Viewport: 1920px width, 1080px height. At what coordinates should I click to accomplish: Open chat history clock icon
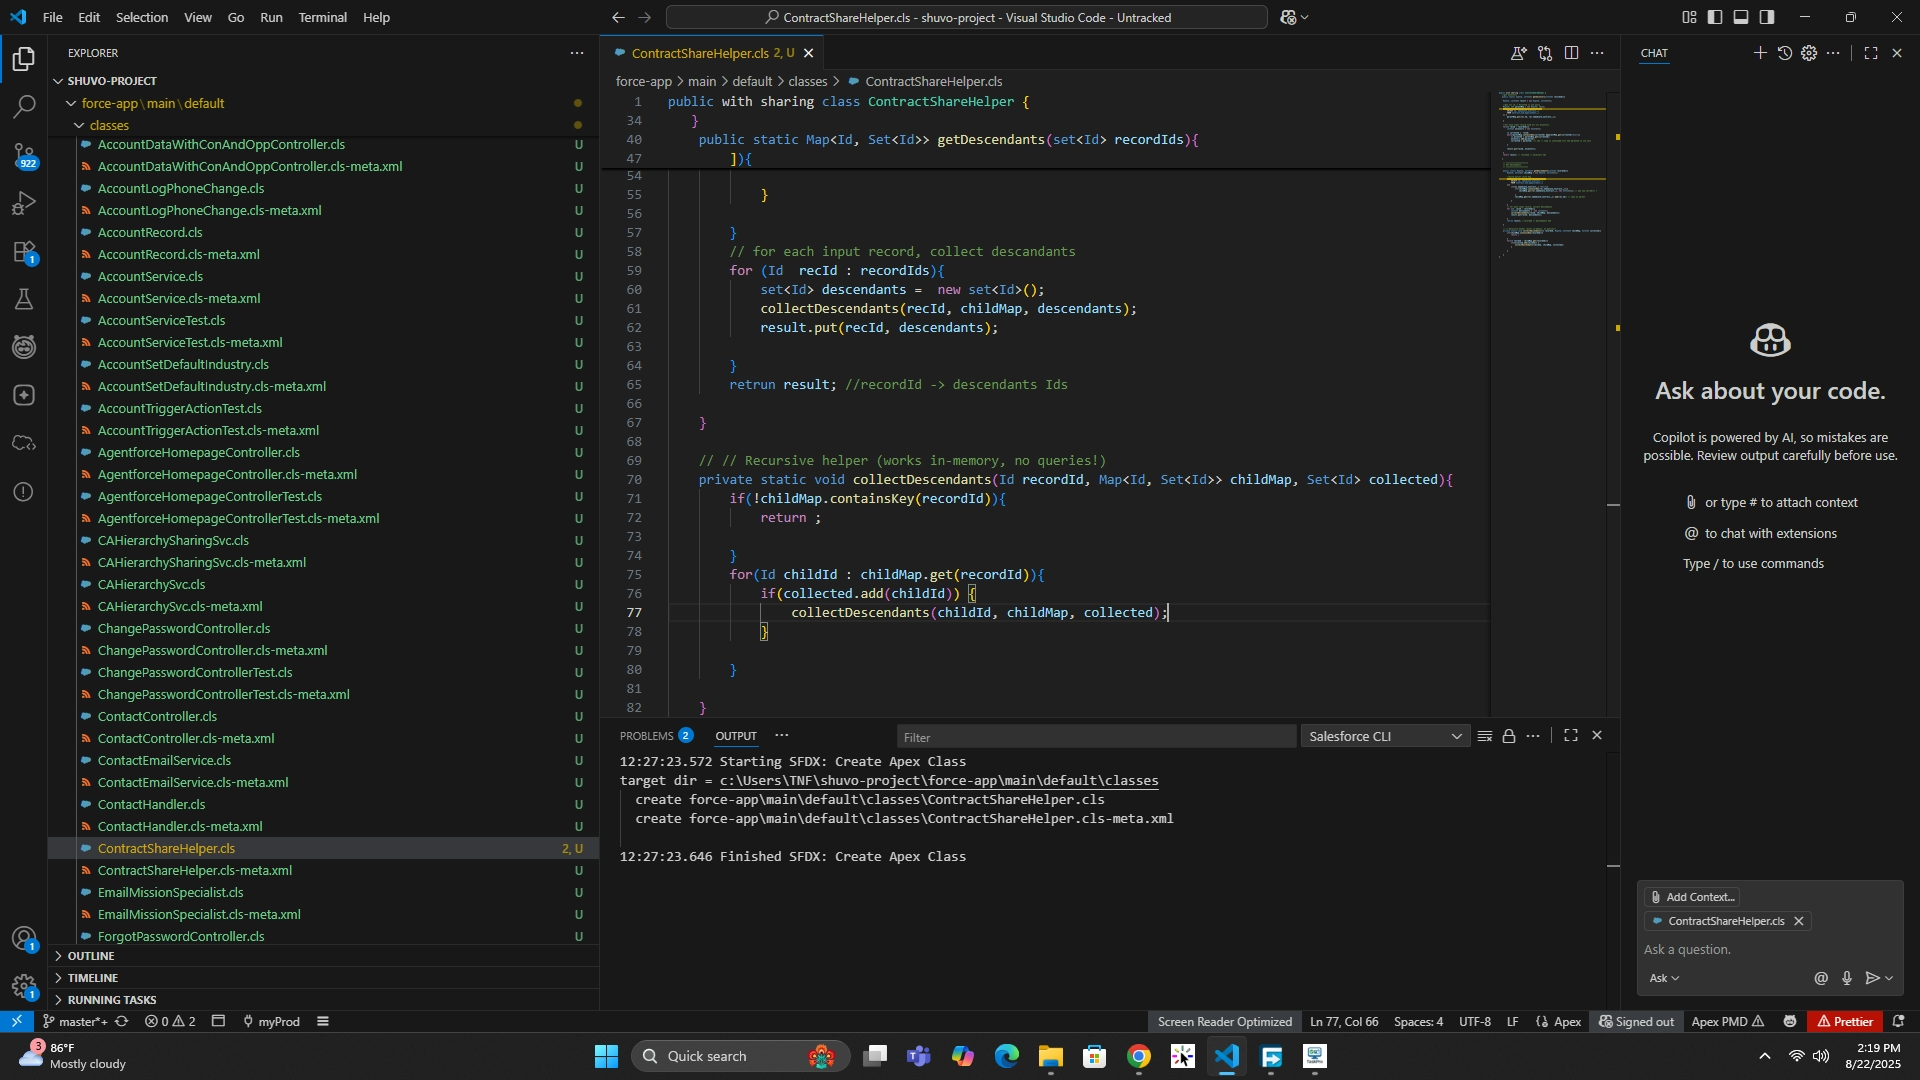[1784, 53]
